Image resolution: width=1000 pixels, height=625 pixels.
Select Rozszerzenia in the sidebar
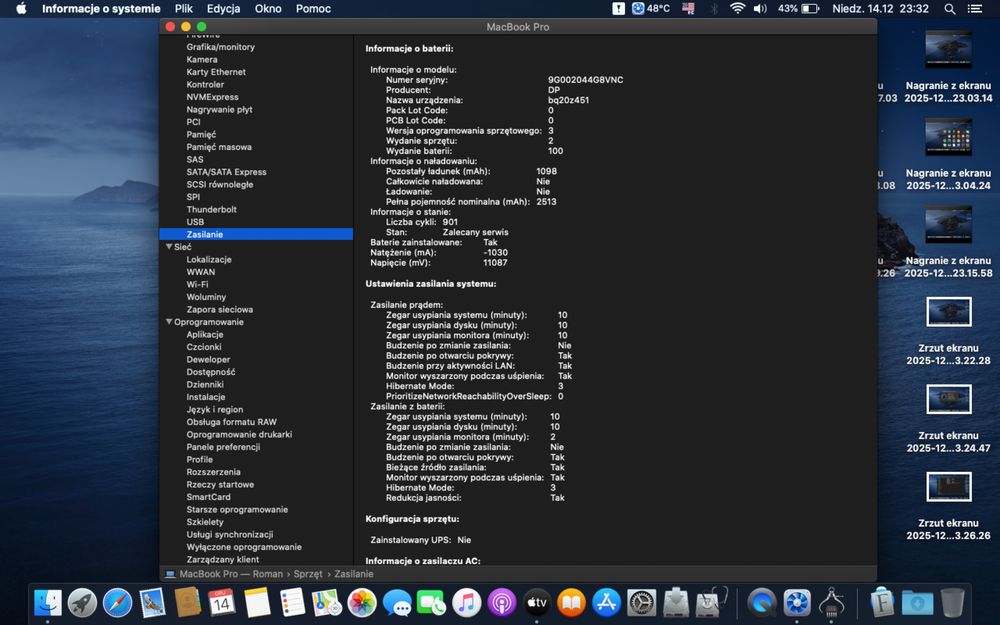(x=213, y=472)
